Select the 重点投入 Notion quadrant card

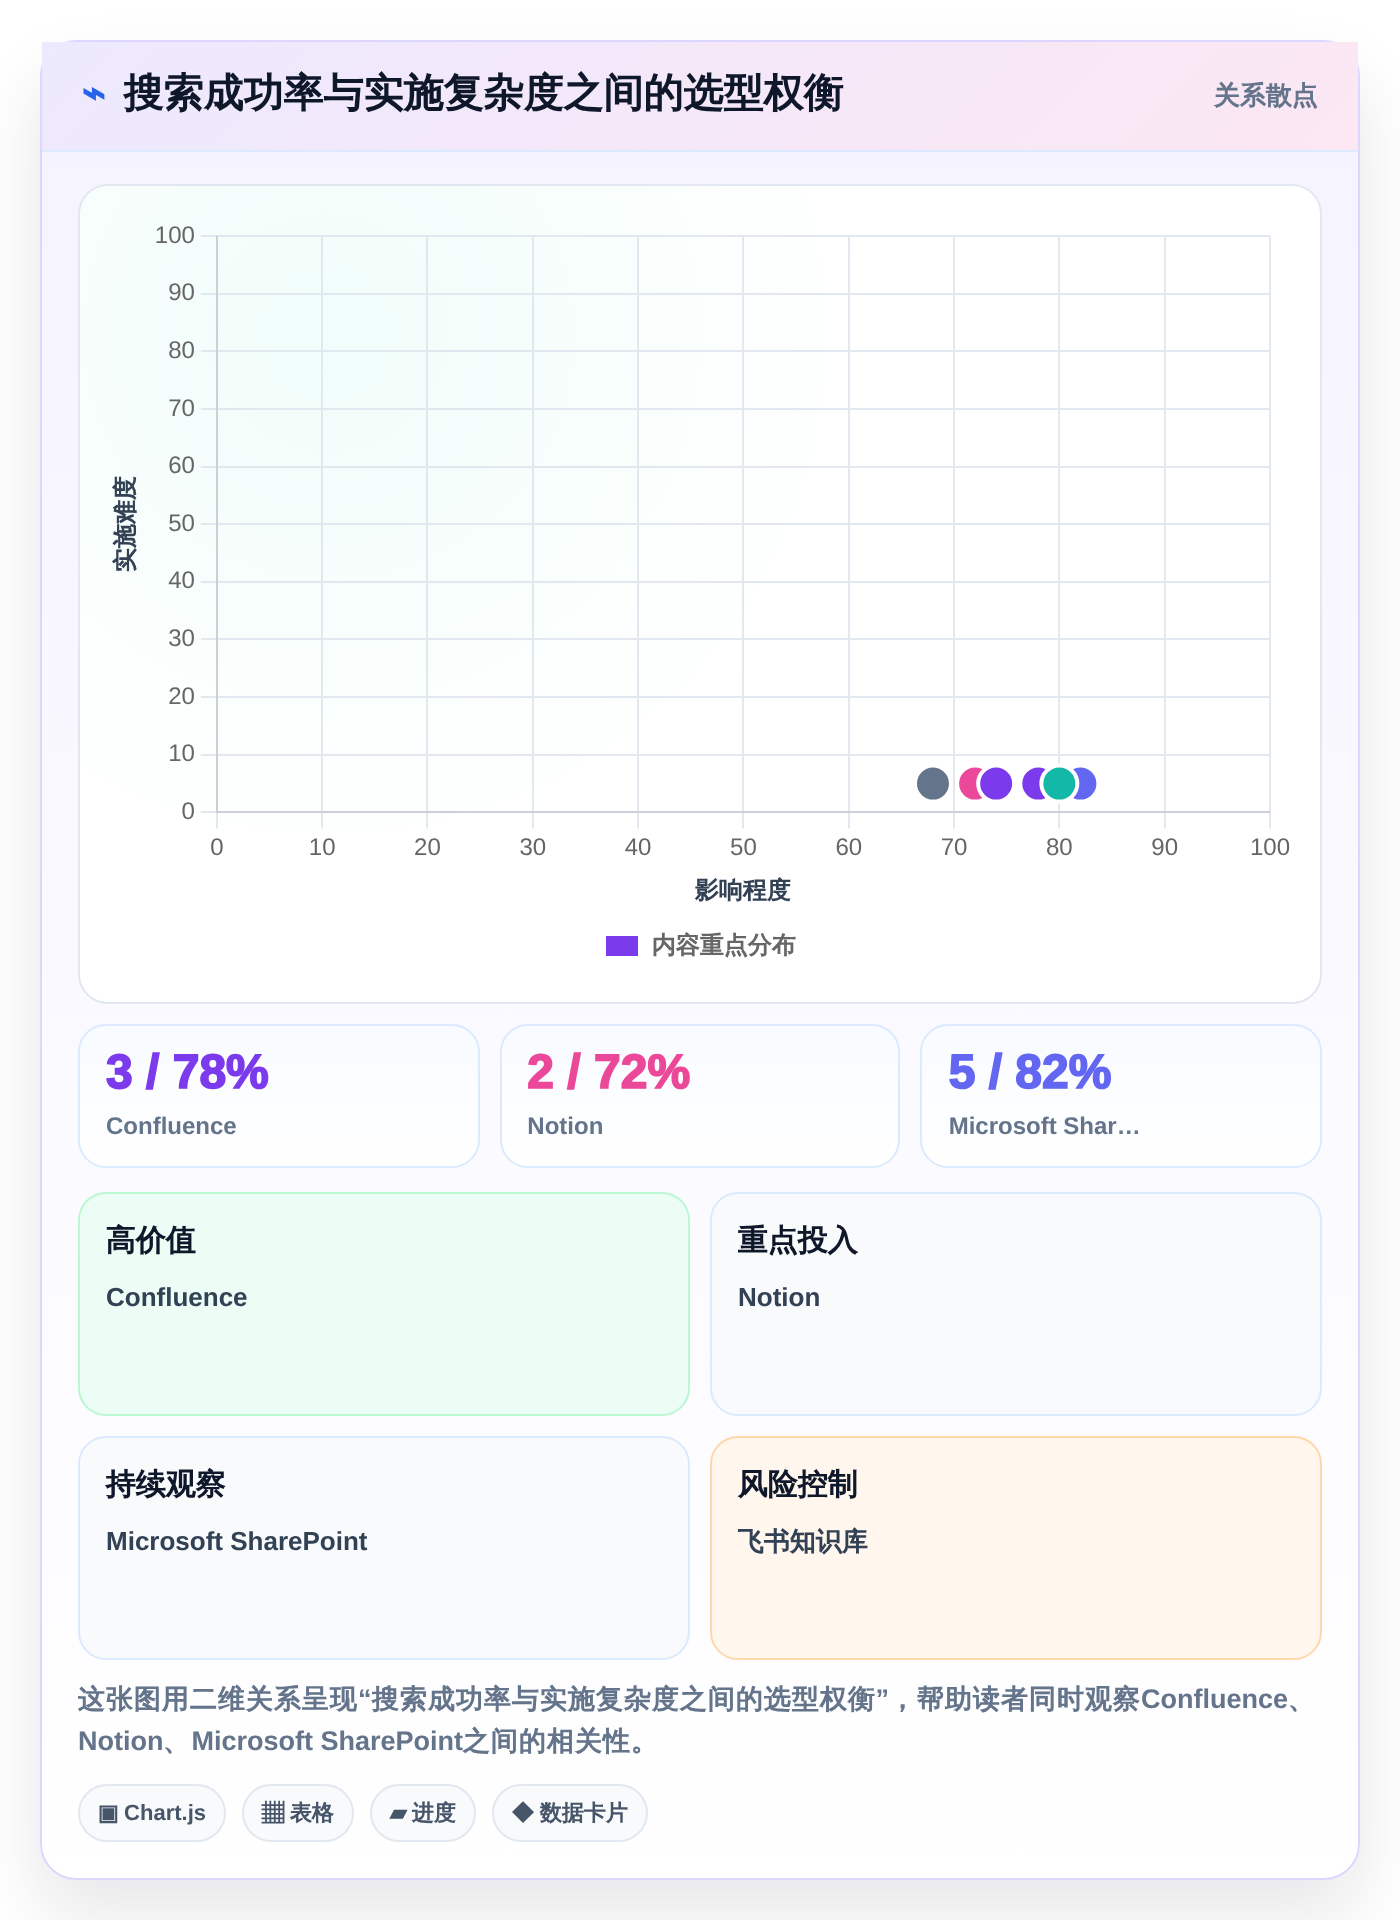click(x=1016, y=1304)
